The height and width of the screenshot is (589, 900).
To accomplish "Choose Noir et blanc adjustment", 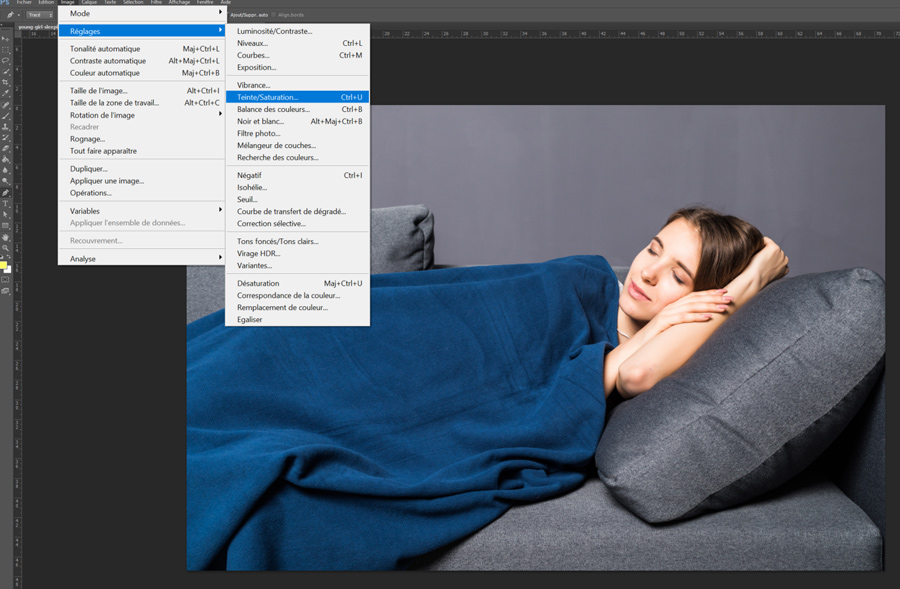I will 297,121.
